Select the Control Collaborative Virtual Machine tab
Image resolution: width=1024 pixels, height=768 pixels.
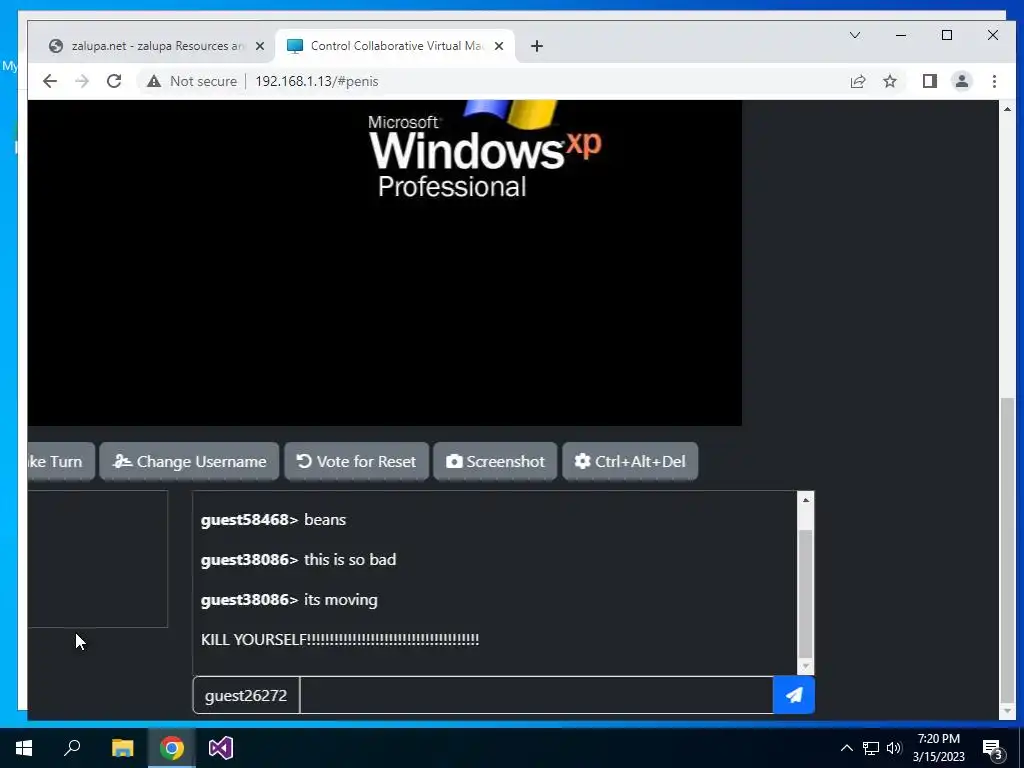[x=395, y=46]
